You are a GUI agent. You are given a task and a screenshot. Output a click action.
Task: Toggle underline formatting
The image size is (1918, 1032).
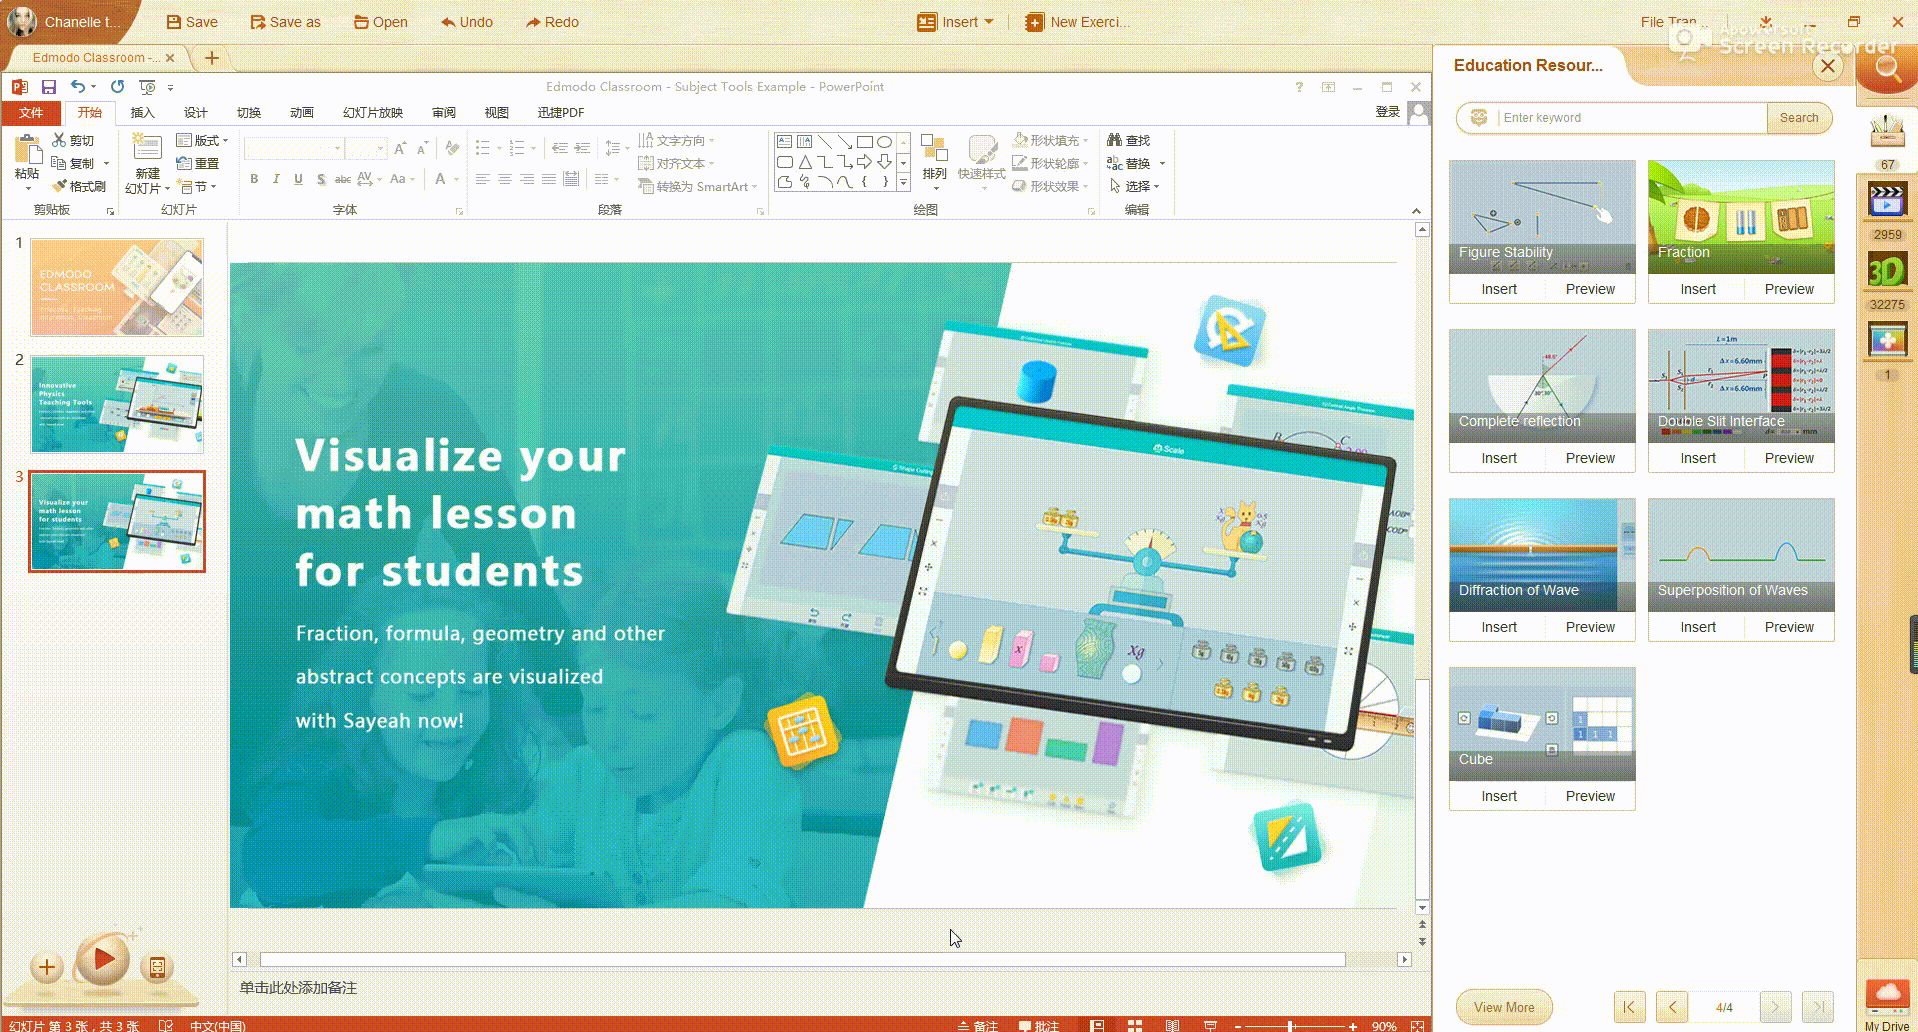pyautogui.click(x=298, y=179)
